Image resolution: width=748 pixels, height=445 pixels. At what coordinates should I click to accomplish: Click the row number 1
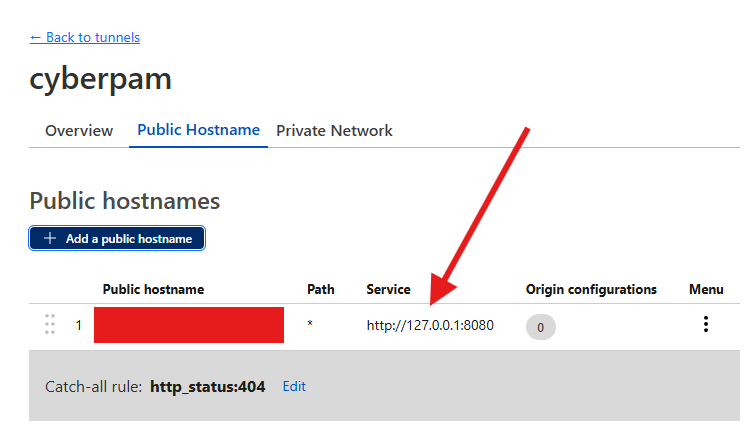(79, 325)
